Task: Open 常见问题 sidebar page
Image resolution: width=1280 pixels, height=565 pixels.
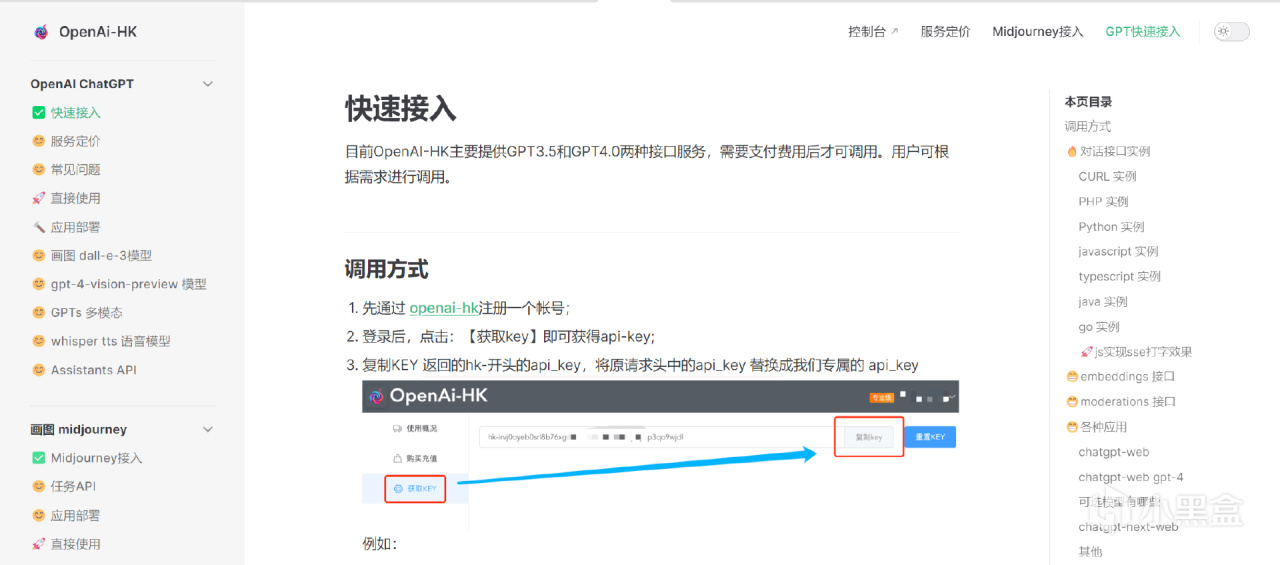Action: [x=76, y=170]
